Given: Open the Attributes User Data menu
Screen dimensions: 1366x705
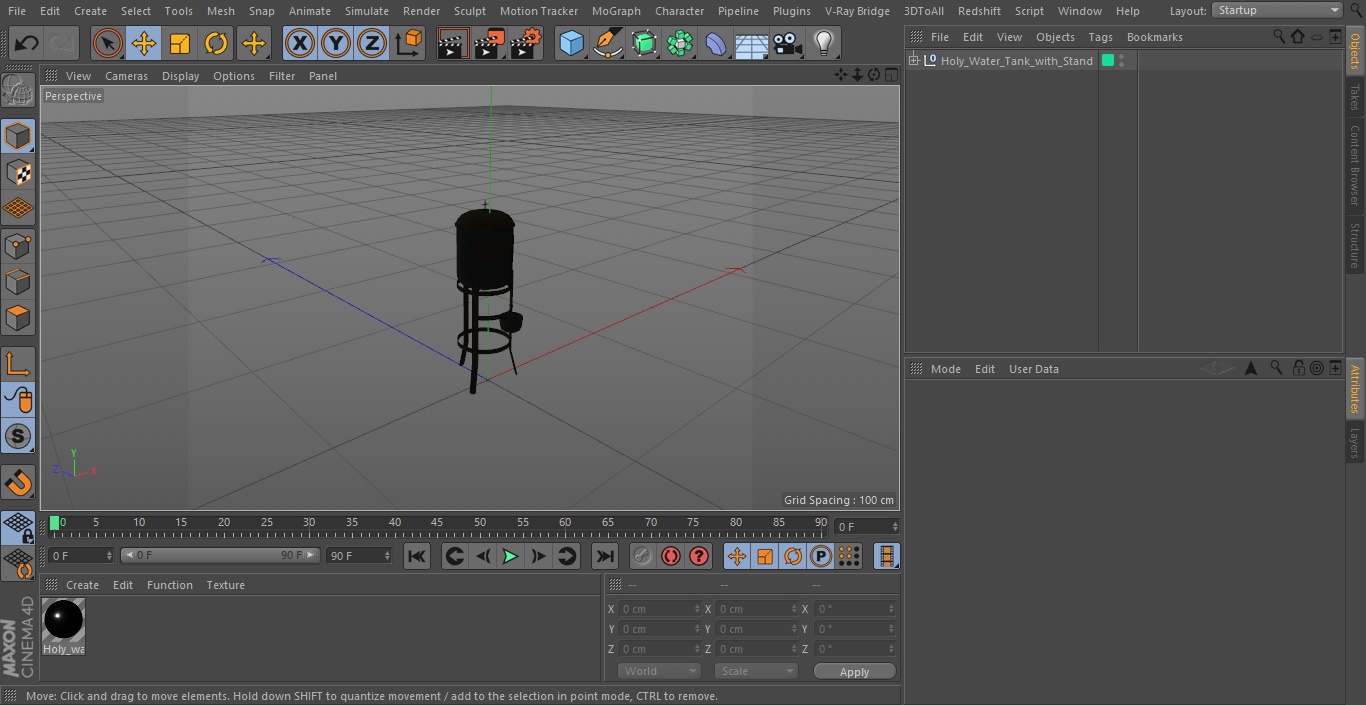Looking at the screenshot, I should [1033, 369].
